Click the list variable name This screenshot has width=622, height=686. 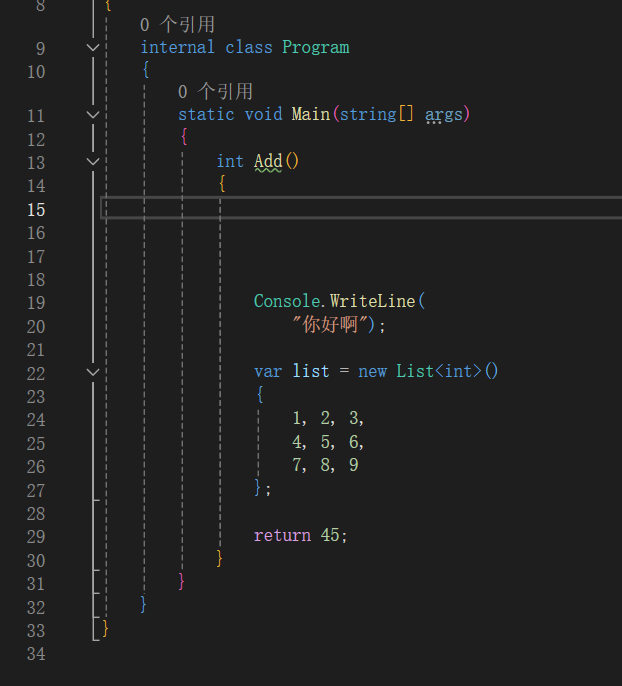pos(311,371)
